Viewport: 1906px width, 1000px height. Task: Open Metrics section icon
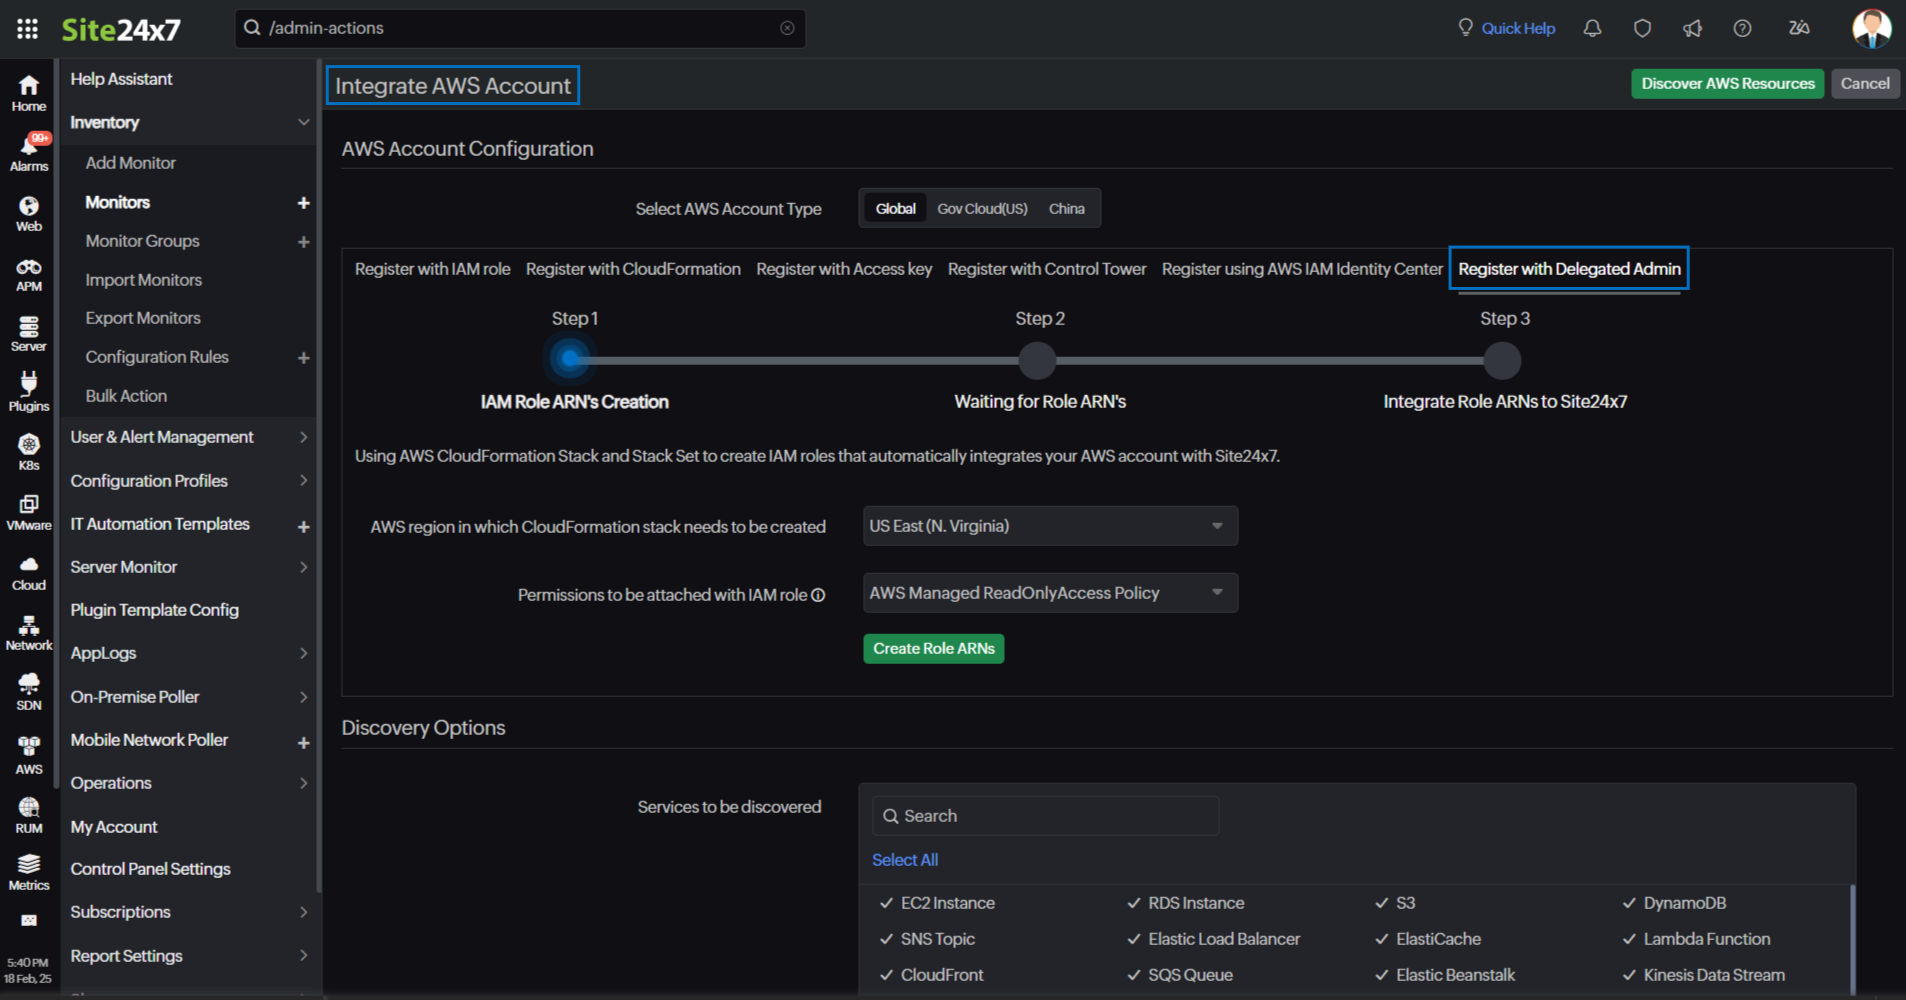(x=29, y=872)
